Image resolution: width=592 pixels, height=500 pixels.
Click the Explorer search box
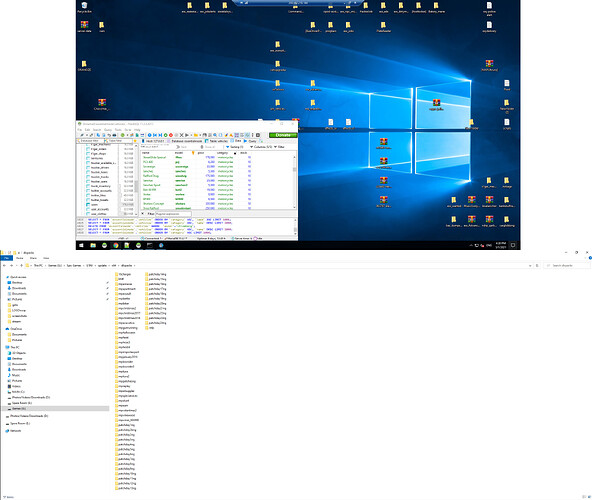tap(567, 265)
